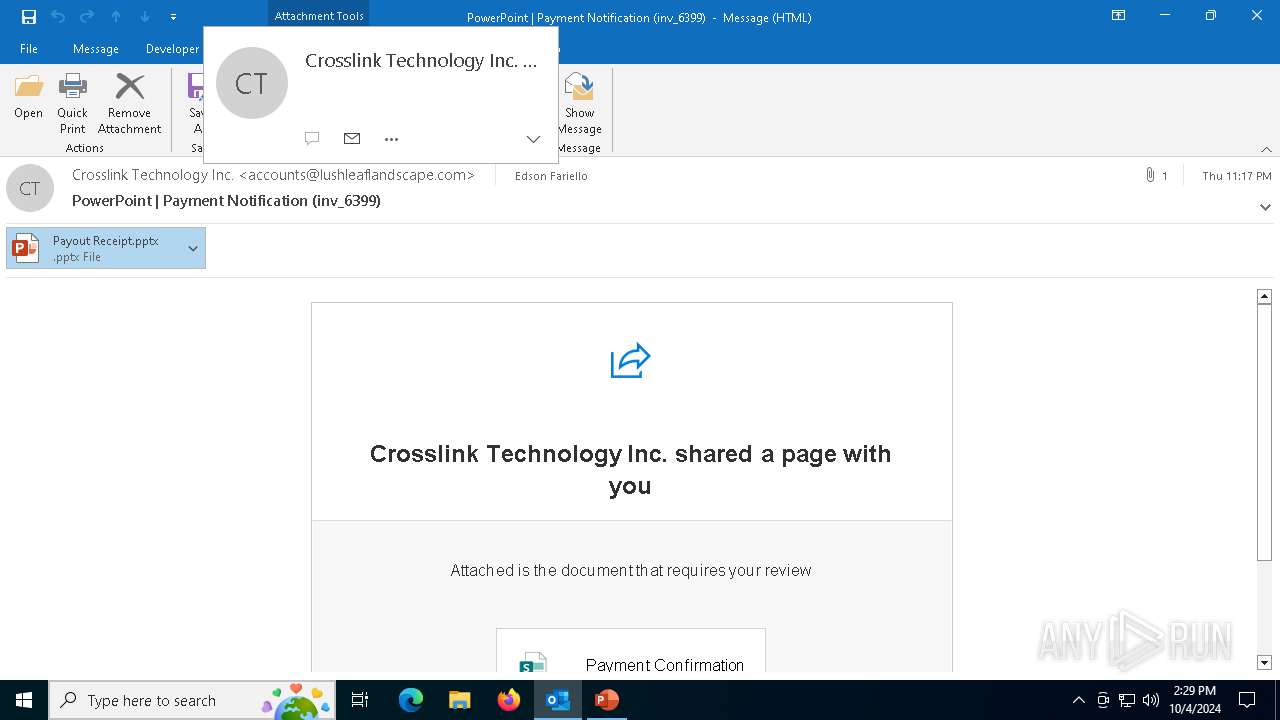The width and height of the screenshot is (1280, 720).
Task: Click the message pane scrollbar thumb
Action: (1264, 432)
